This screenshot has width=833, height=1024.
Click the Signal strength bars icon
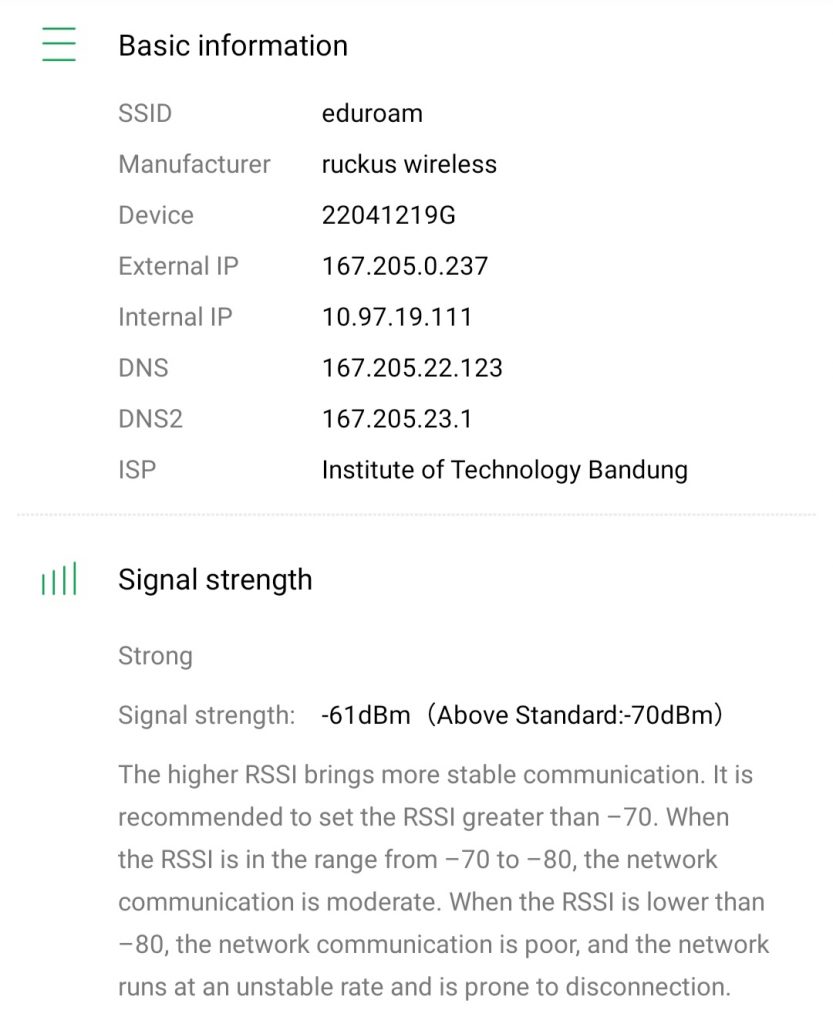59,580
